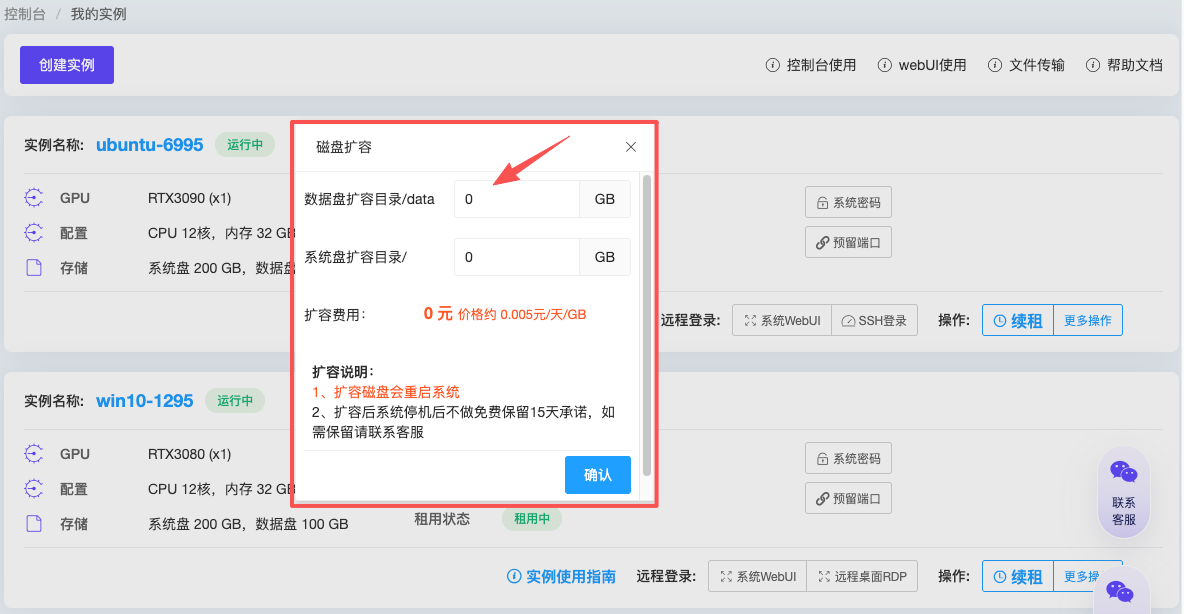This screenshot has height=614, width=1184.
Task: Click the 联系客服 chat icon
Action: pyautogui.click(x=1124, y=492)
